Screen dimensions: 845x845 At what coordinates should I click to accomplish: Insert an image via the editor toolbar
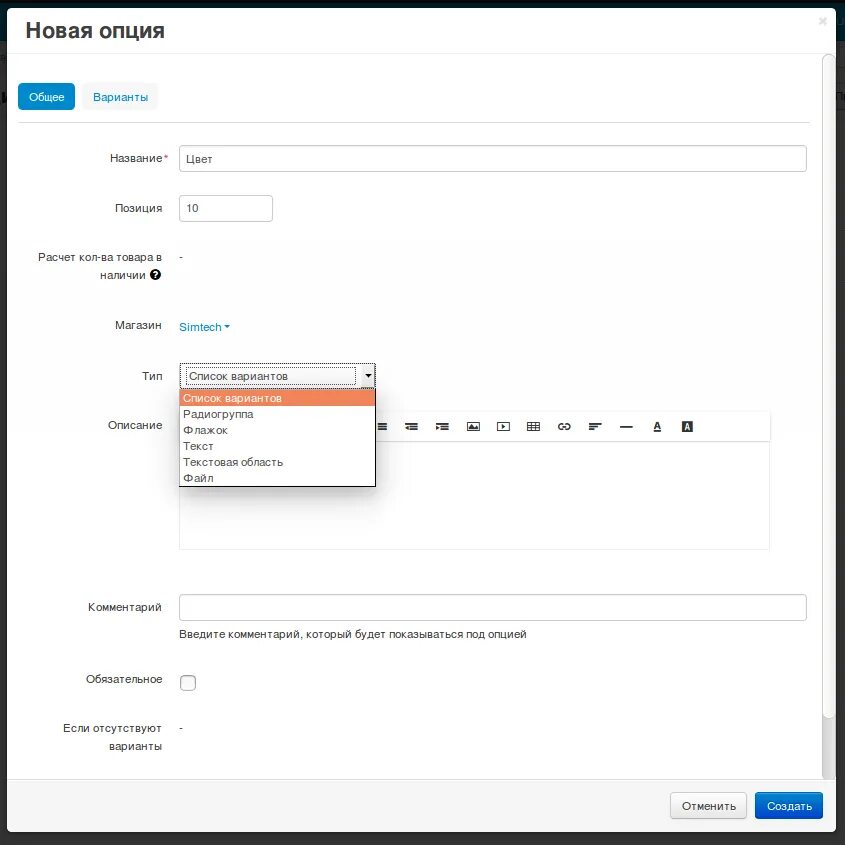473,426
